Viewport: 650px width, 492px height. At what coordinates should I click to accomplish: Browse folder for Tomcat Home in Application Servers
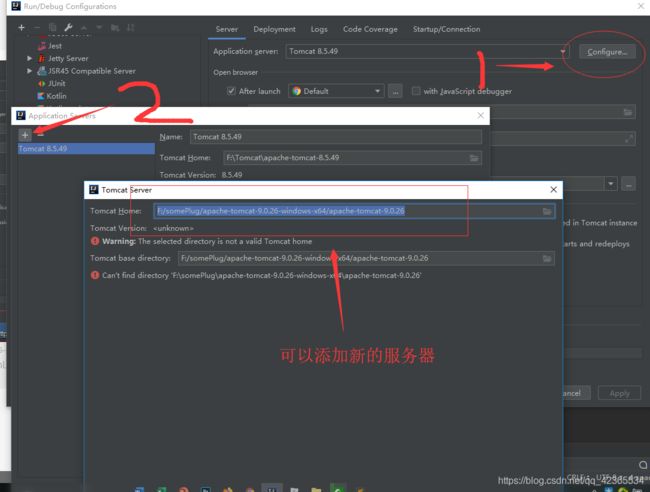(x=474, y=158)
